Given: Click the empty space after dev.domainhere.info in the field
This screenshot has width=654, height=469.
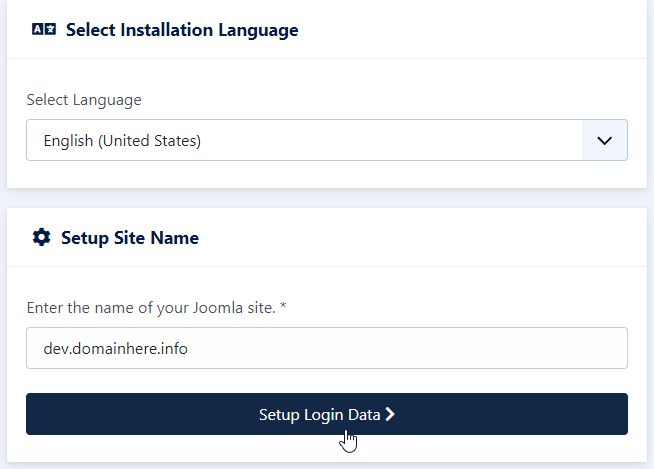Looking at the screenshot, I should click(x=405, y=348).
